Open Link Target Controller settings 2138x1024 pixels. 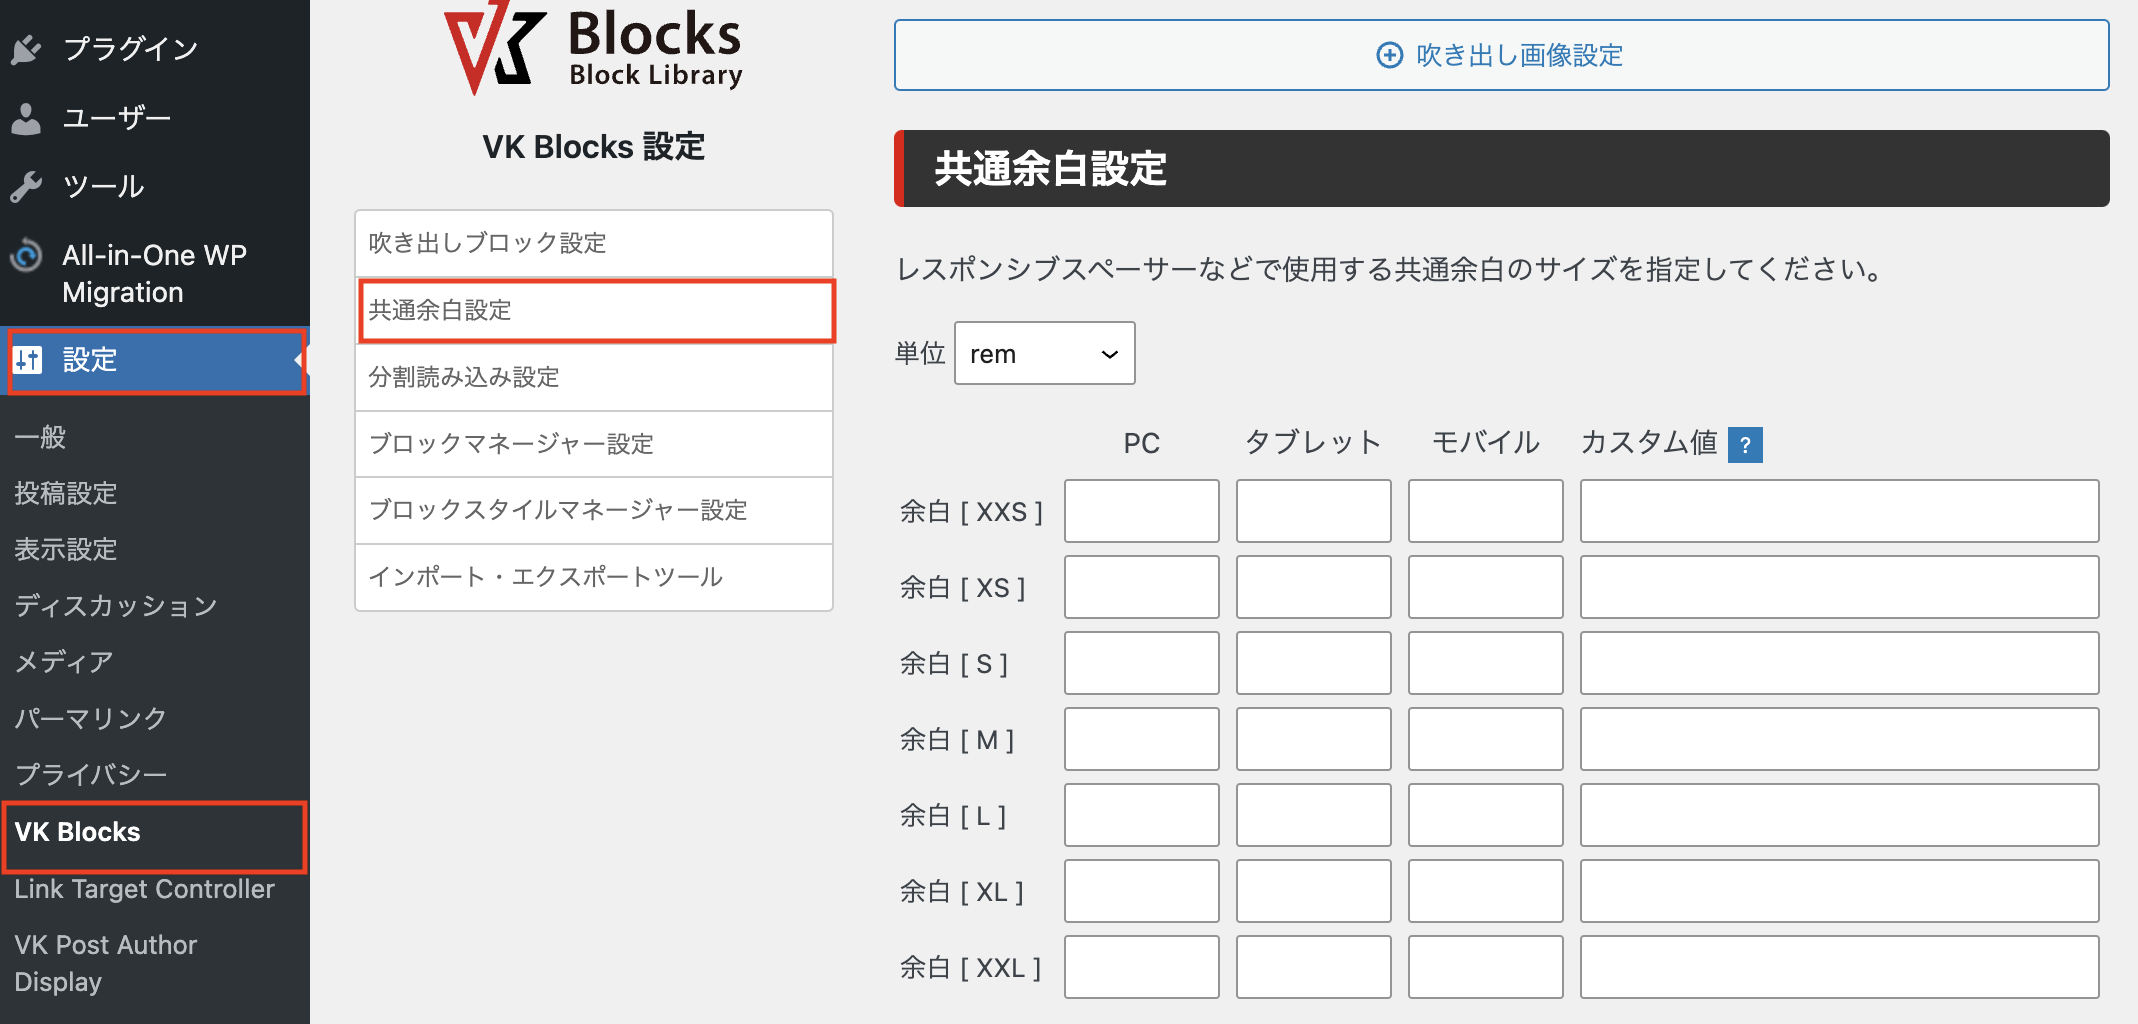point(144,889)
